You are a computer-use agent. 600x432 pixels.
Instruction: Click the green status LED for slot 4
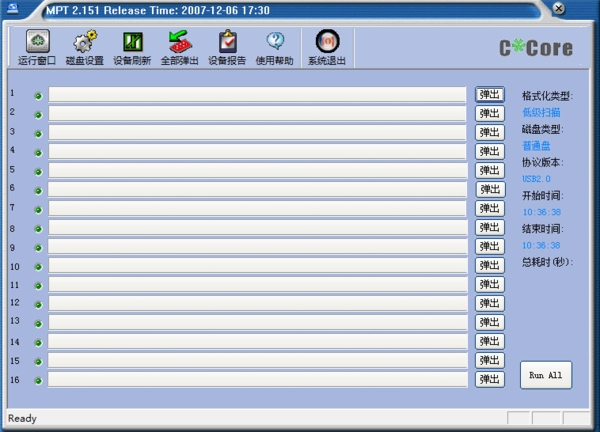tap(38, 153)
